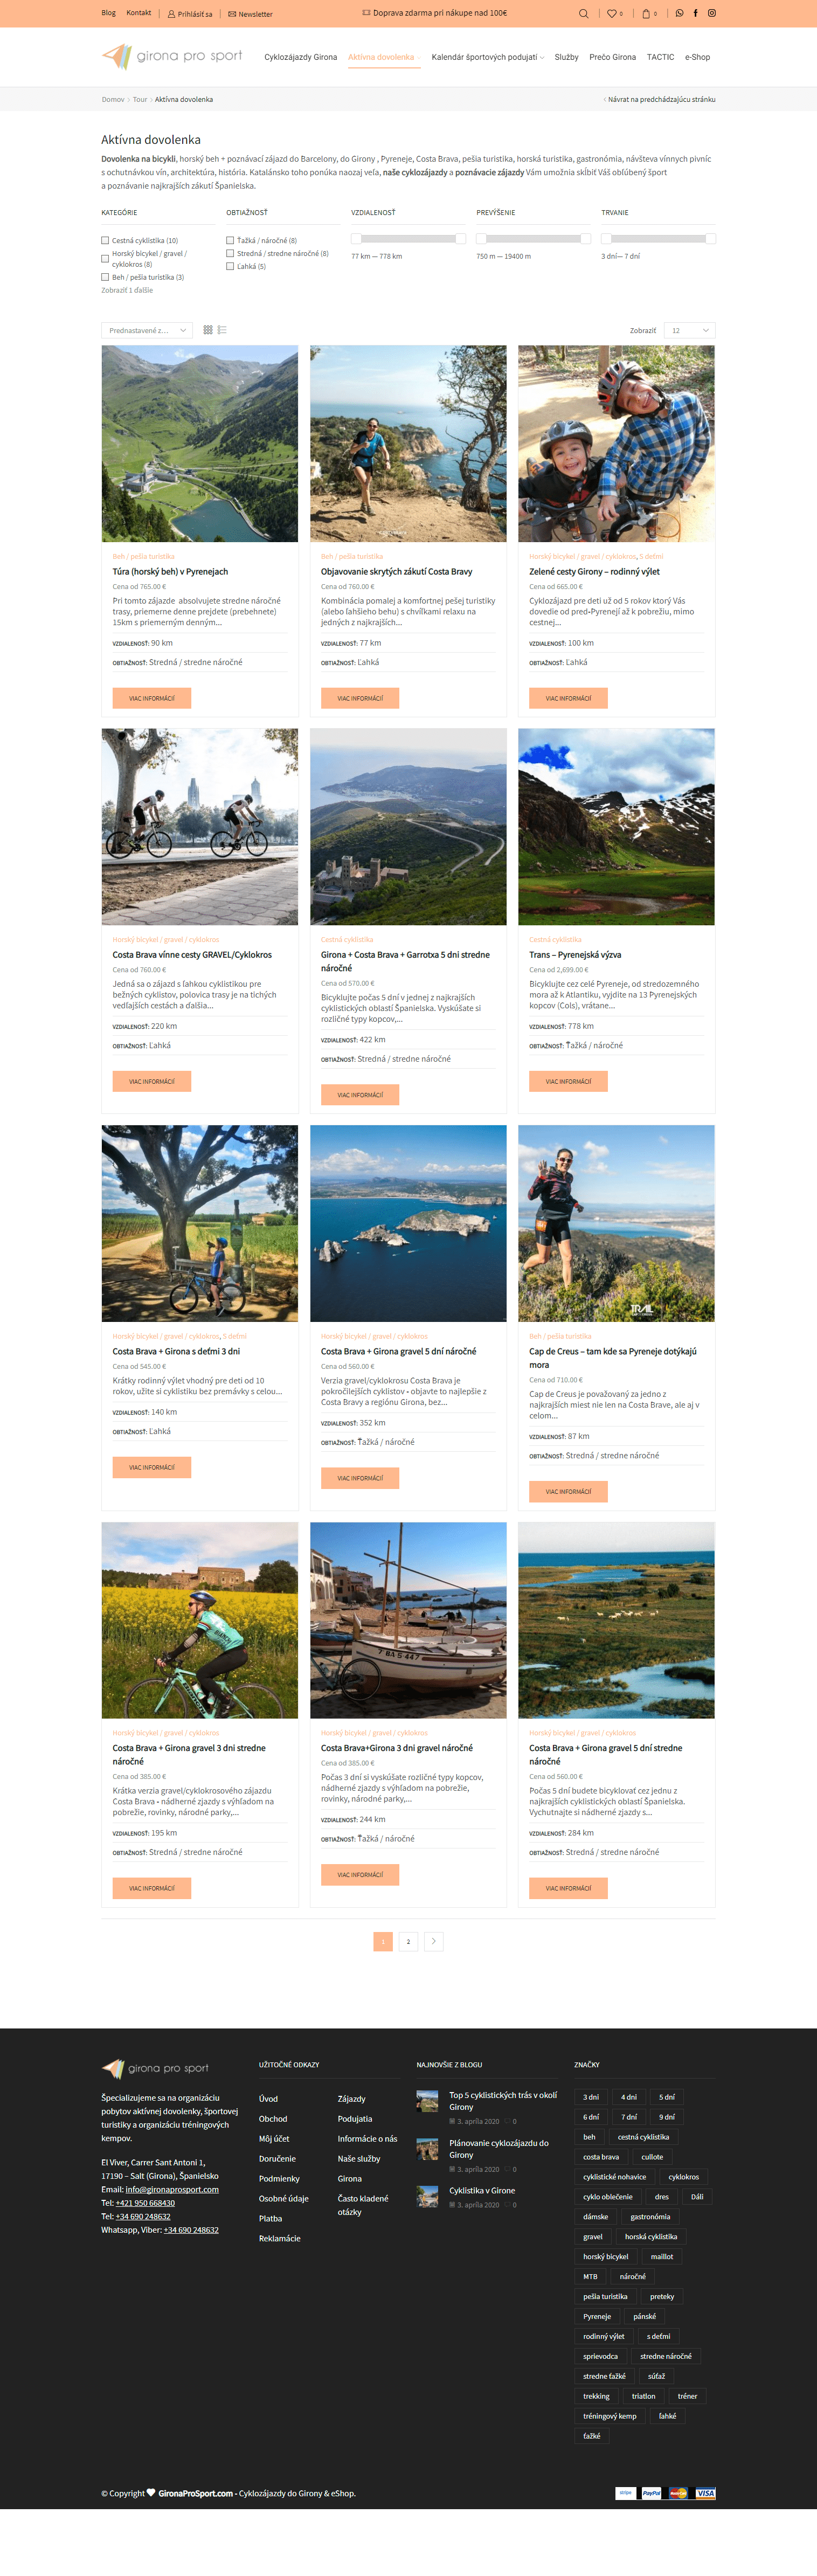
Task: Open the Facebook icon in header
Action: [696, 14]
